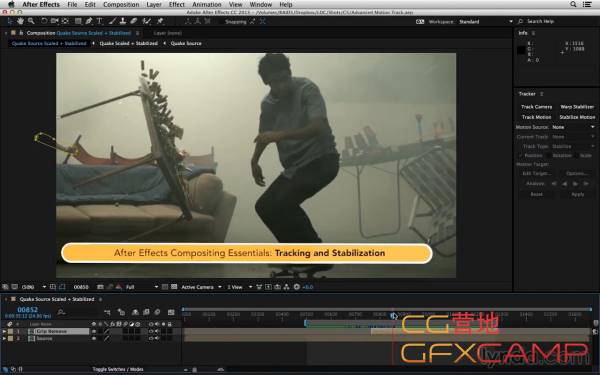This screenshot has height=375, width=600.
Task: Select the Pen tool
Action: pos(89,21)
